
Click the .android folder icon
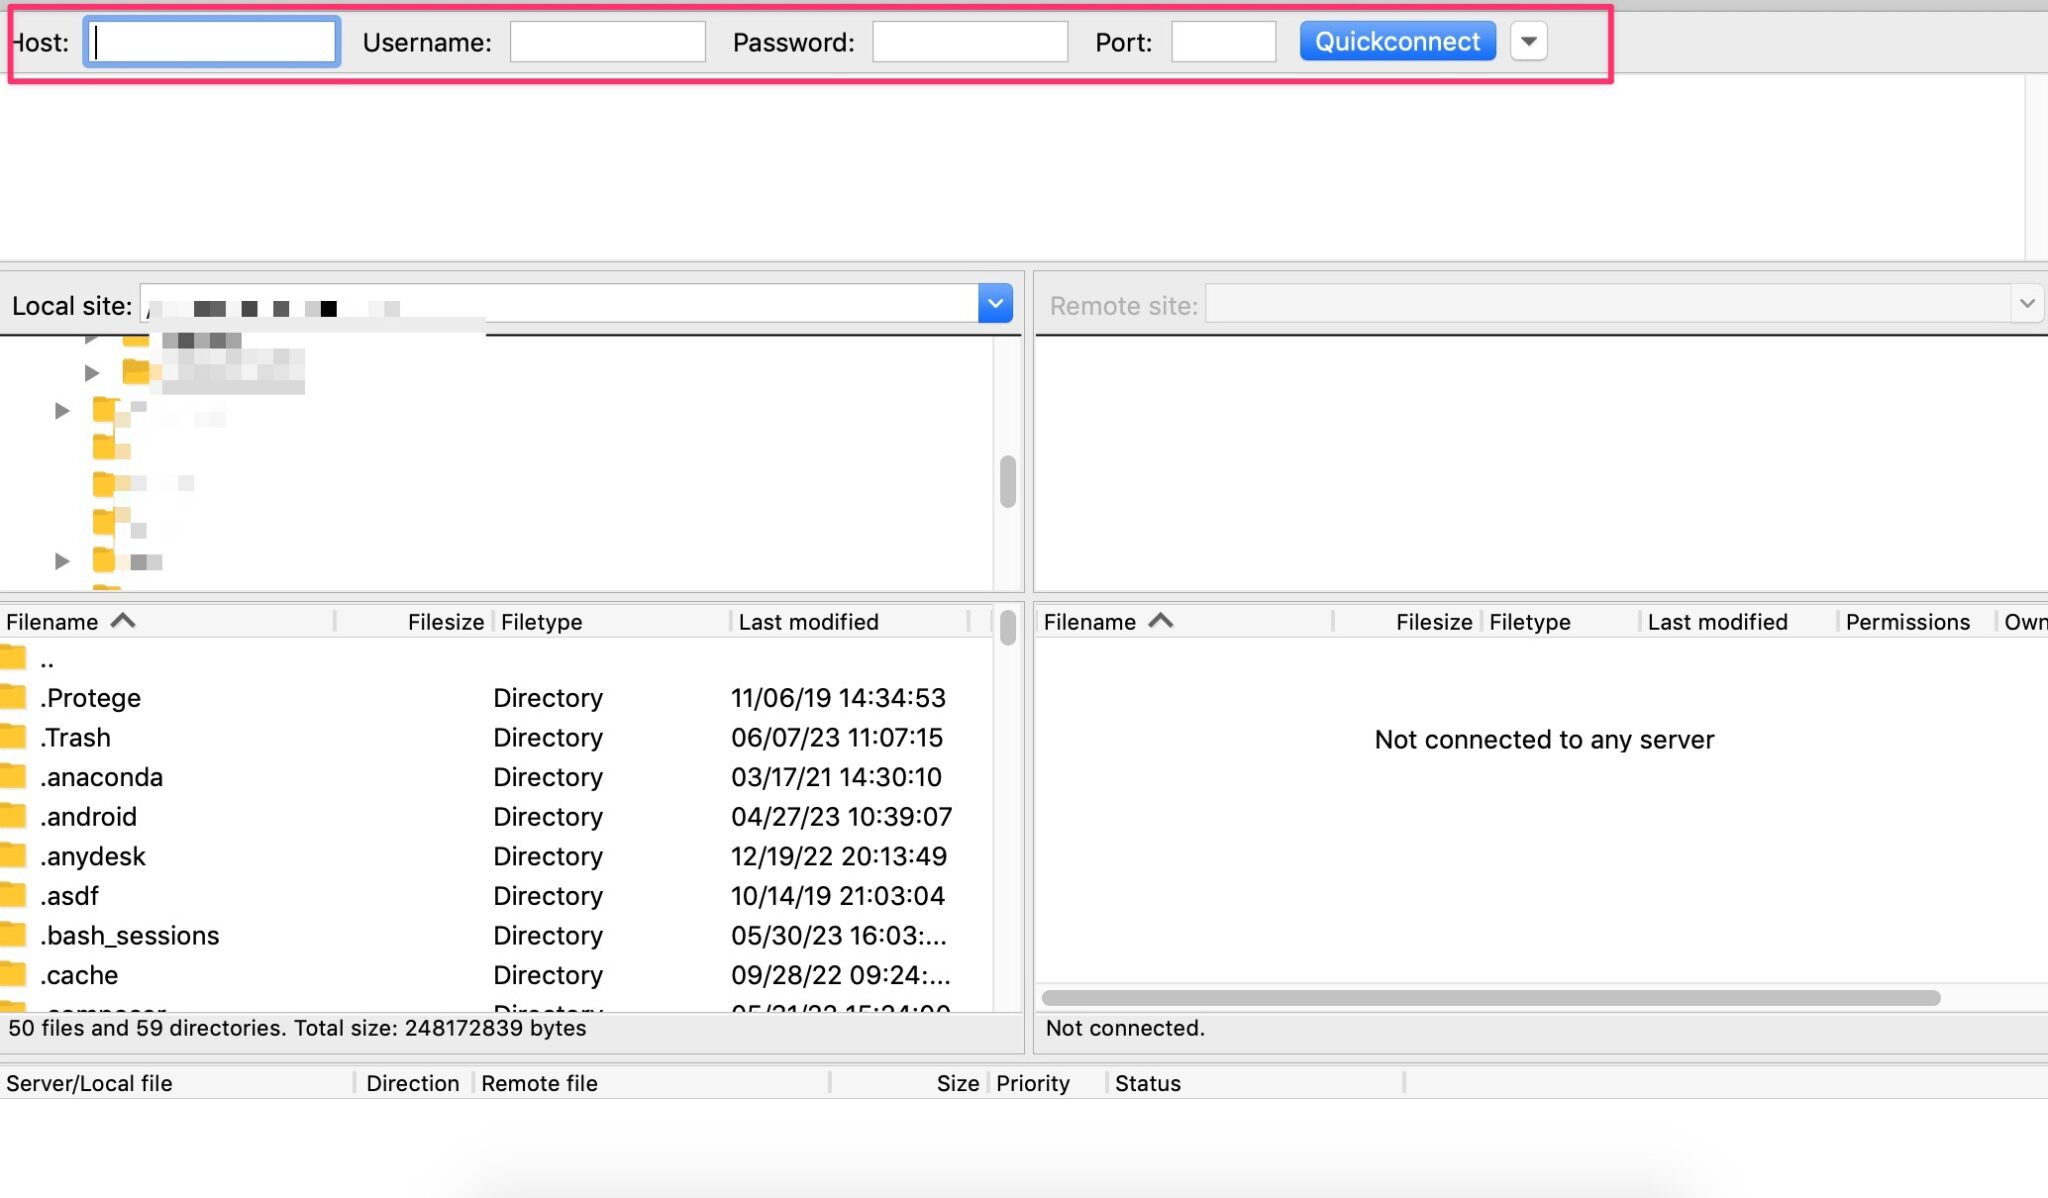point(13,816)
